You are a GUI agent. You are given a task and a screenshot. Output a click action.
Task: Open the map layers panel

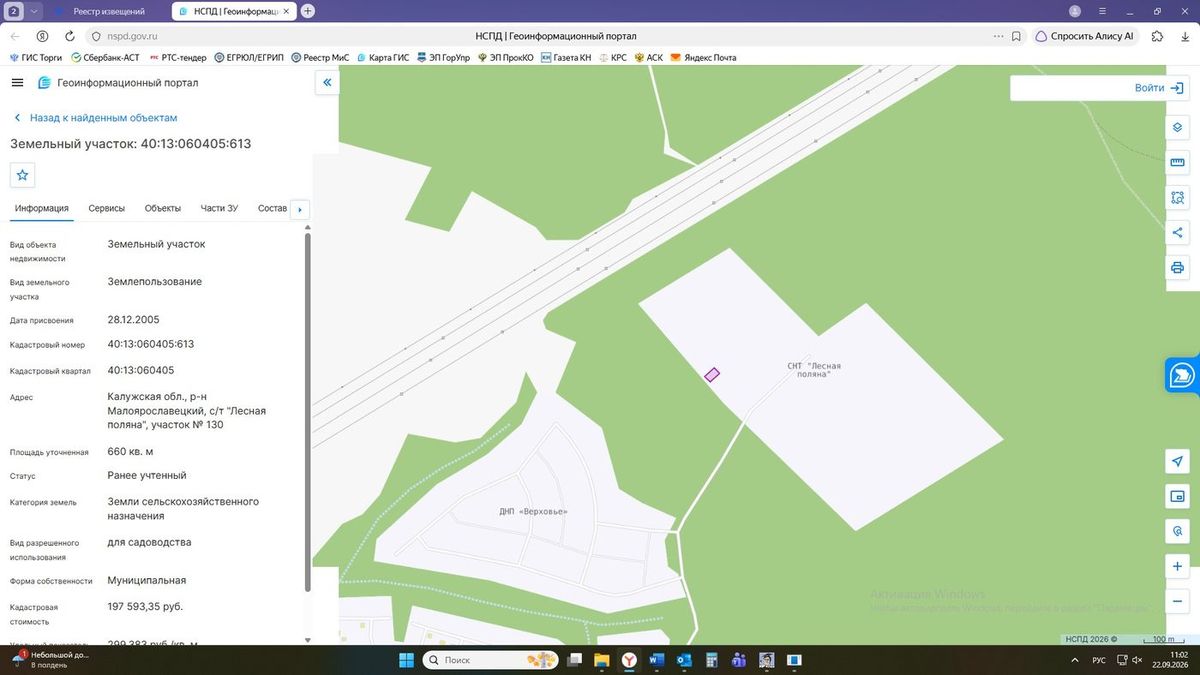1177,128
